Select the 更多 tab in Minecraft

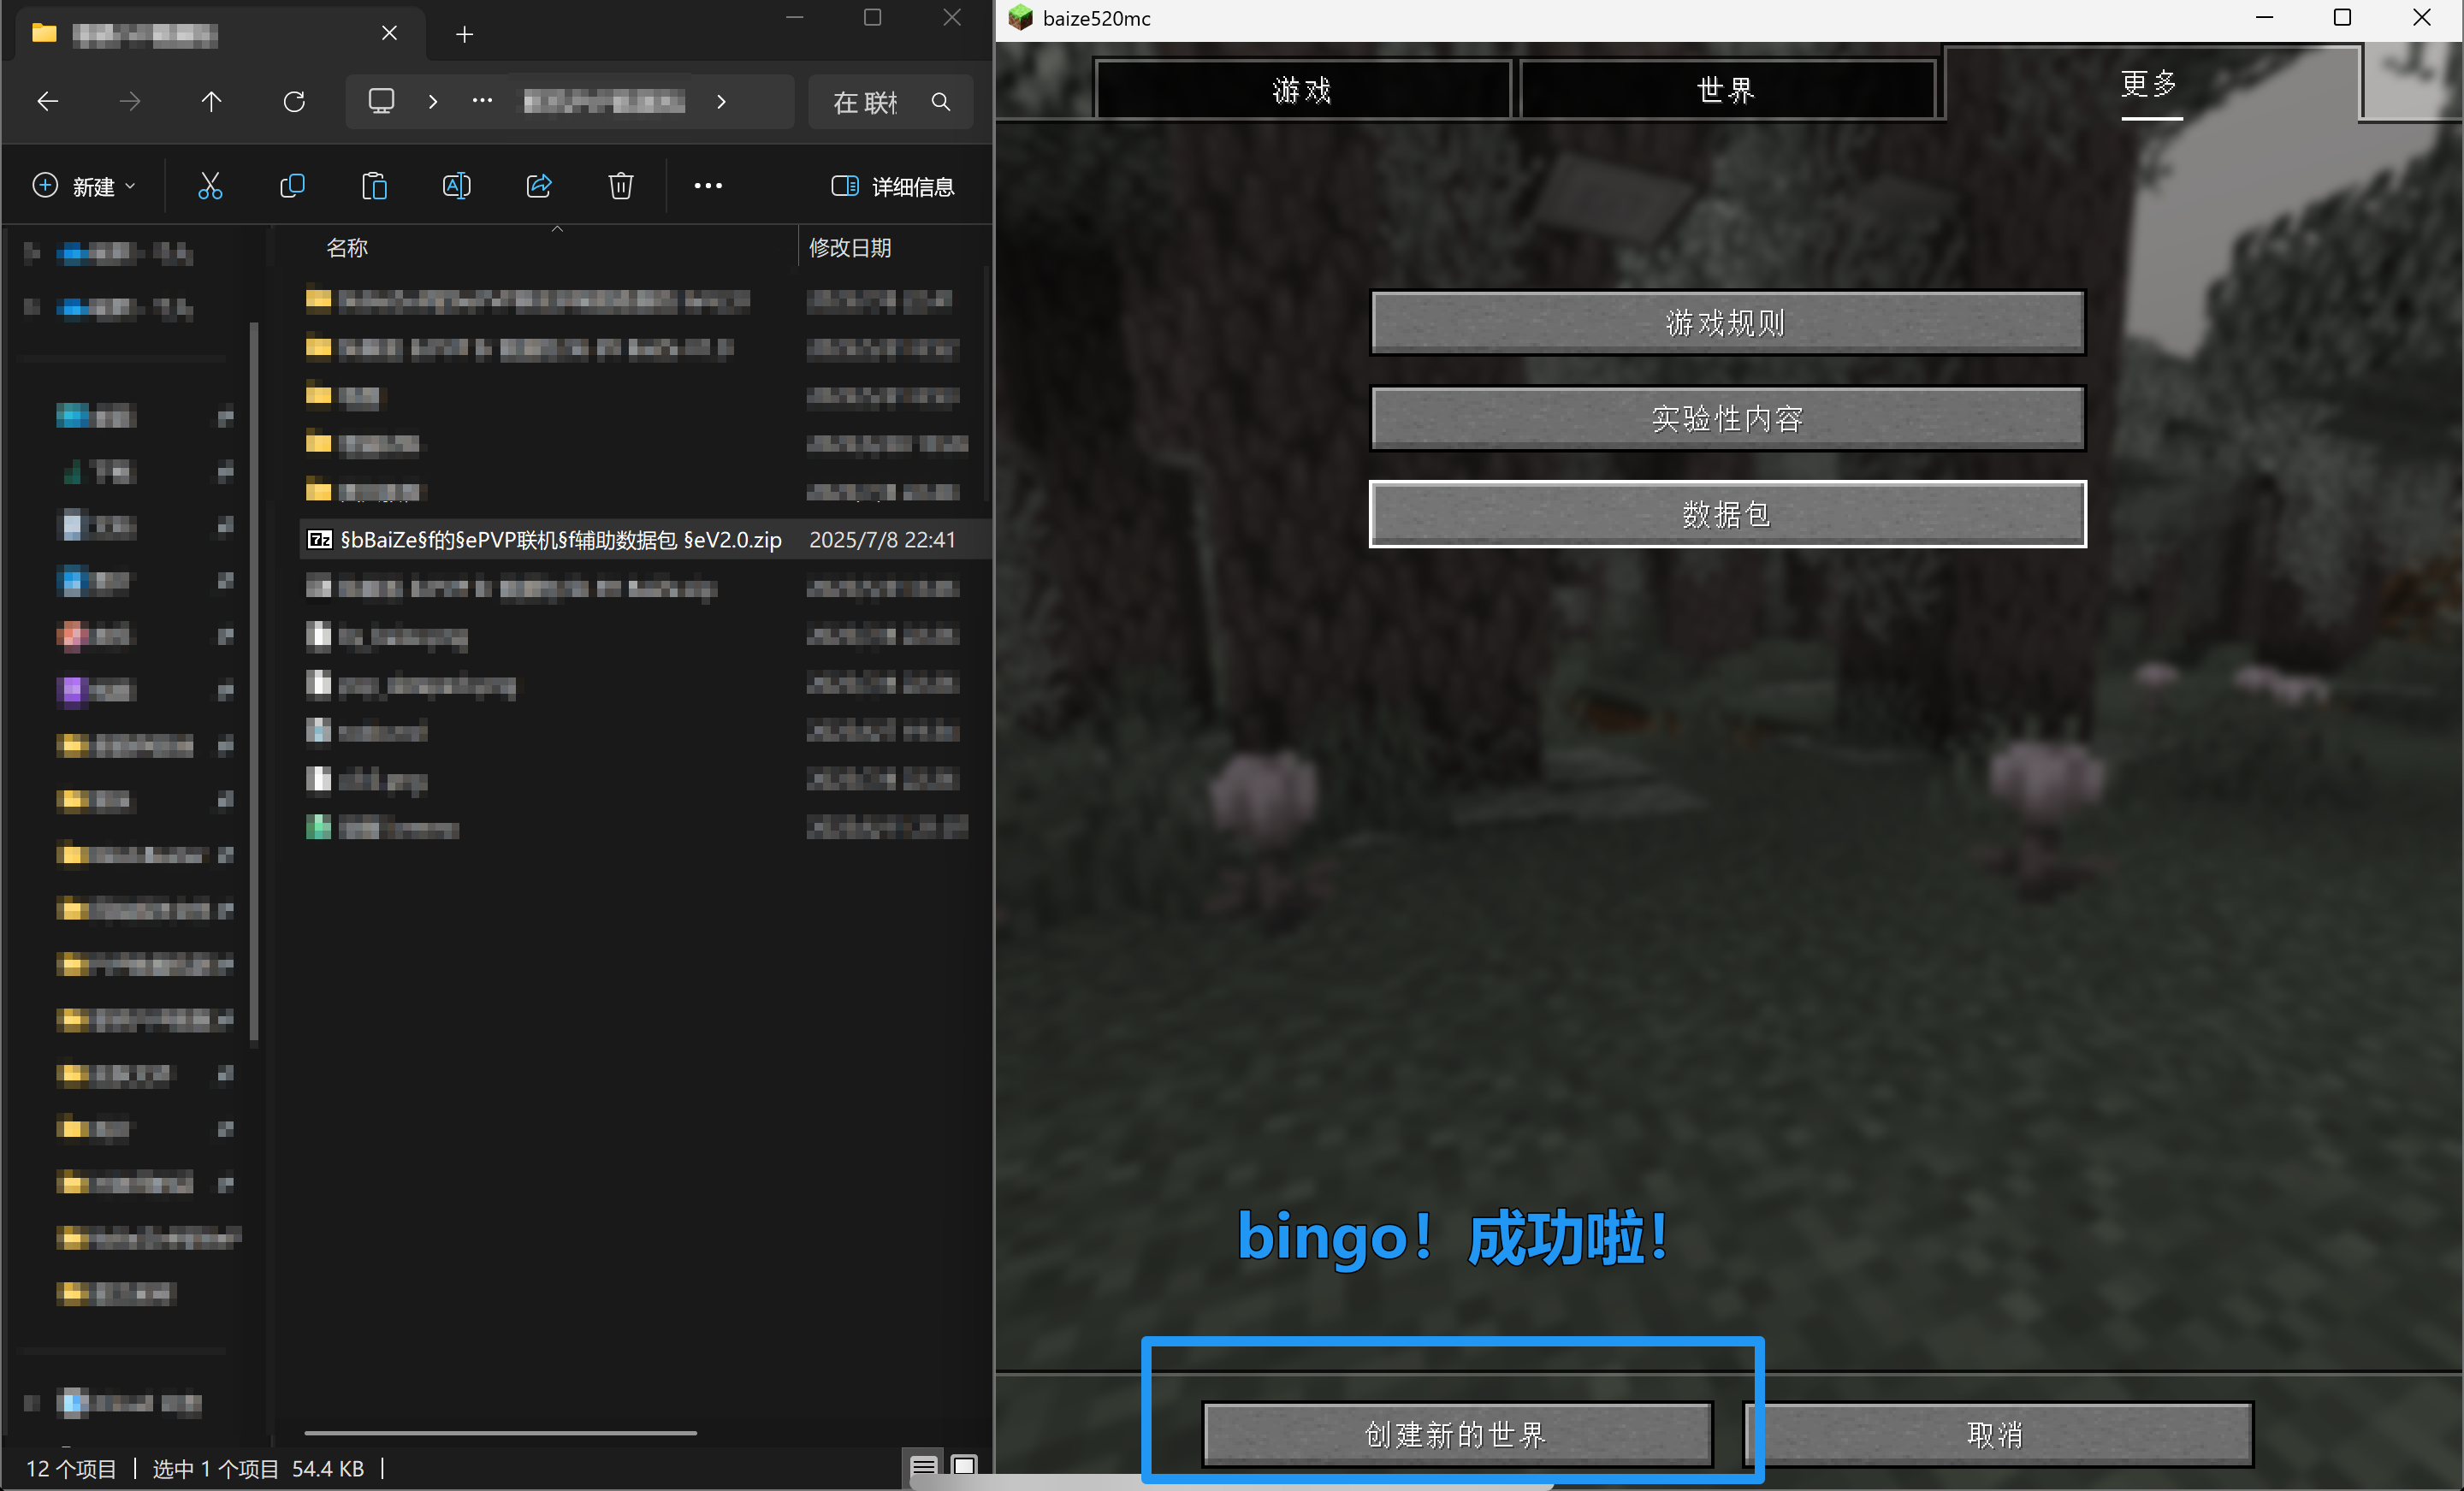click(2152, 83)
